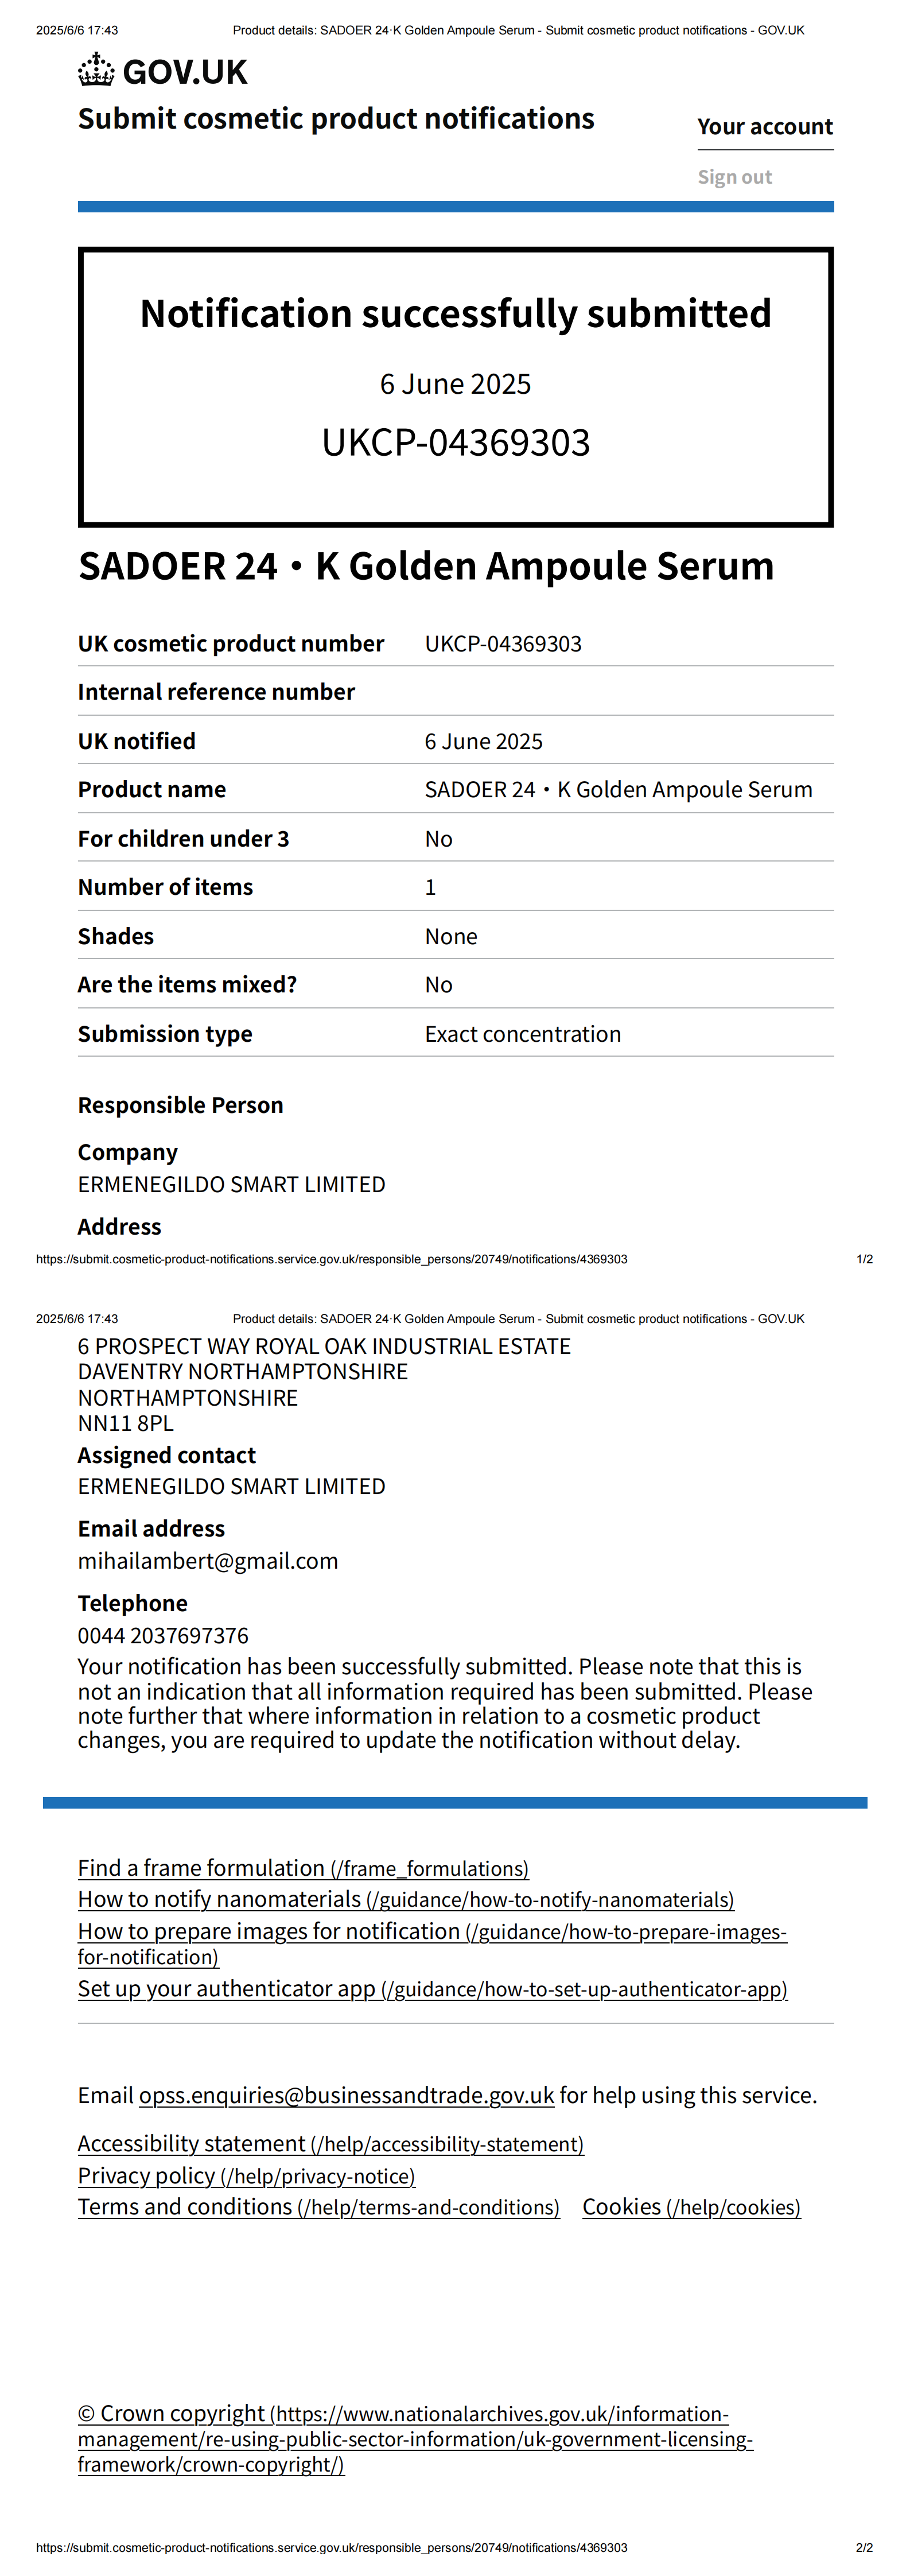Open Your account in the header navigation
The image size is (910, 2576).
pos(765,127)
